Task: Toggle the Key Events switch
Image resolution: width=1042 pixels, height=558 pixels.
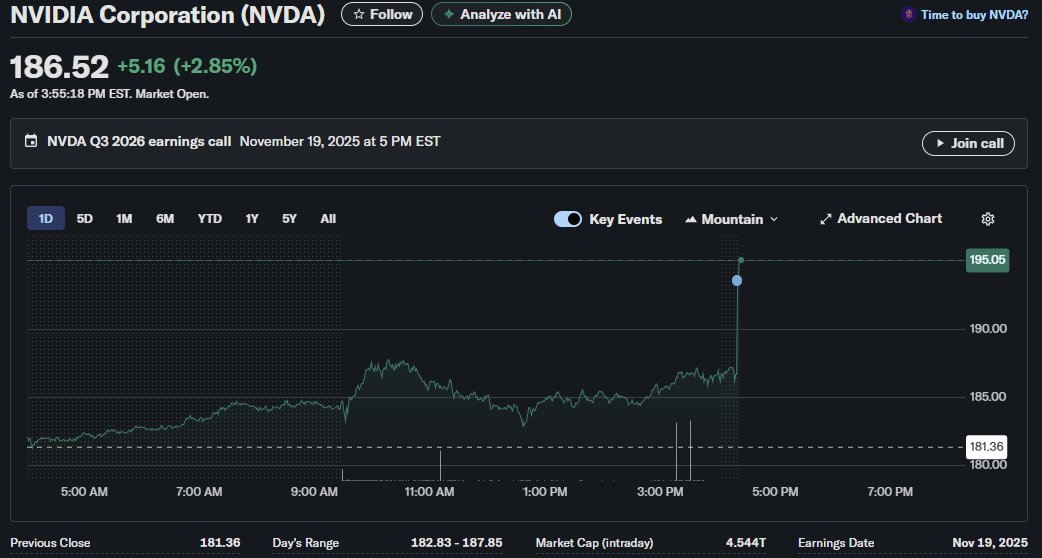Action: (568, 219)
